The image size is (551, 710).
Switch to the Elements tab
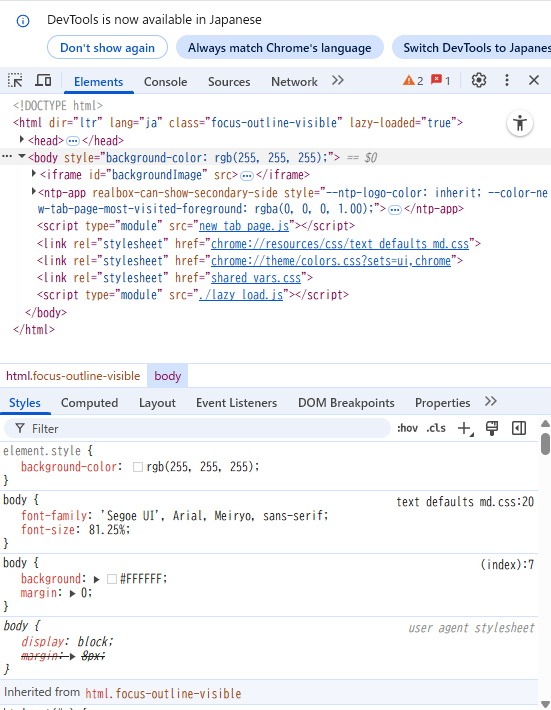pos(98,82)
